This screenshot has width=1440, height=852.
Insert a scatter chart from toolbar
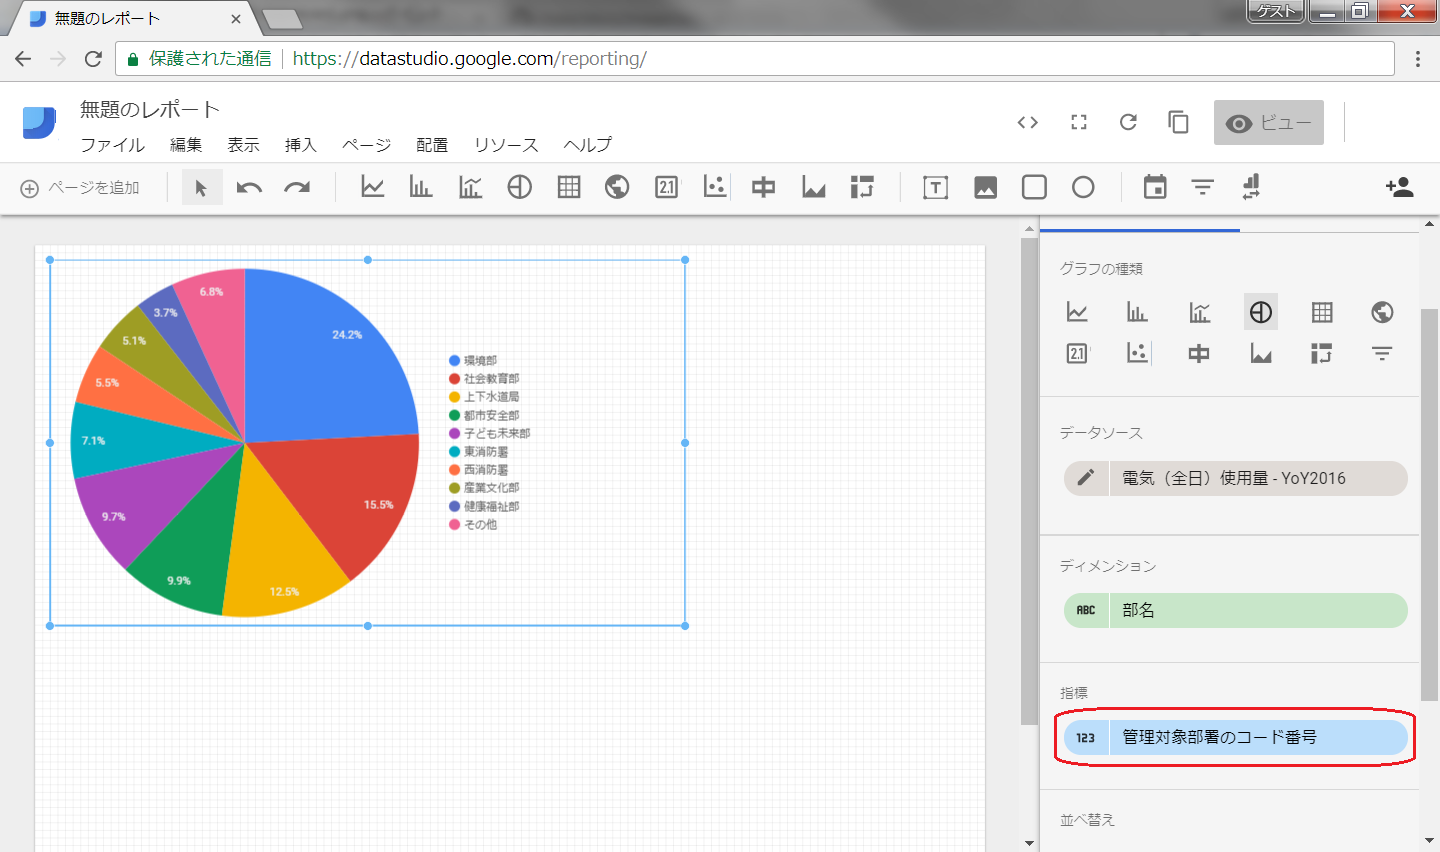click(x=715, y=187)
